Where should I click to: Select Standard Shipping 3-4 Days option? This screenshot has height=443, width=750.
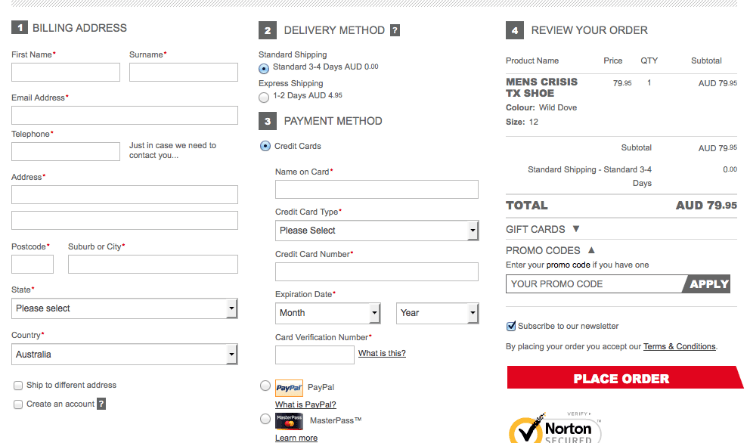click(x=264, y=68)
